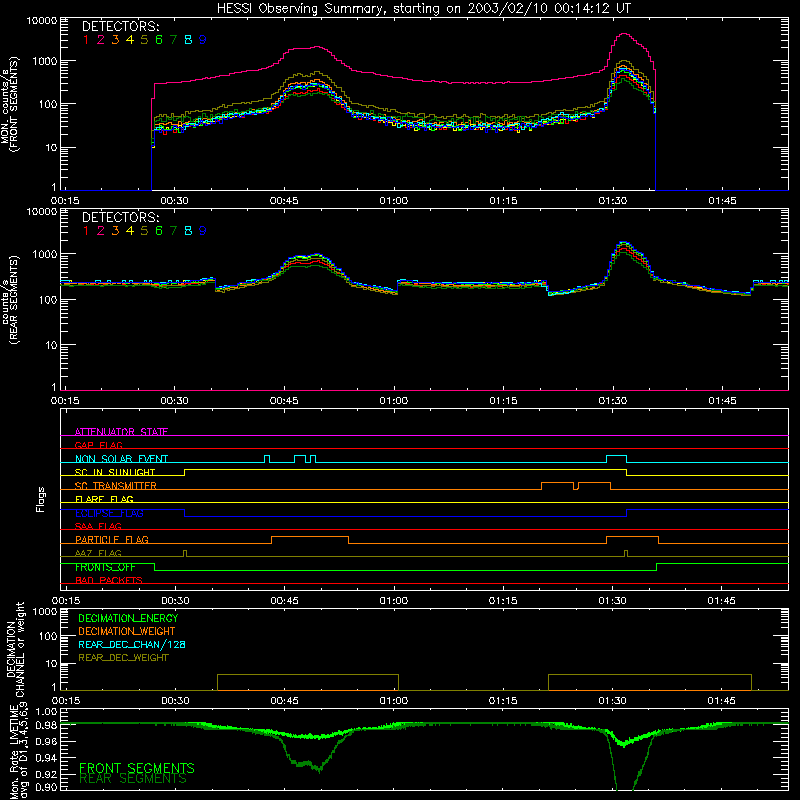Screen dimensions: 800x800
Task: Click green detector 6 in front segments legend
Action: point(159,40)
